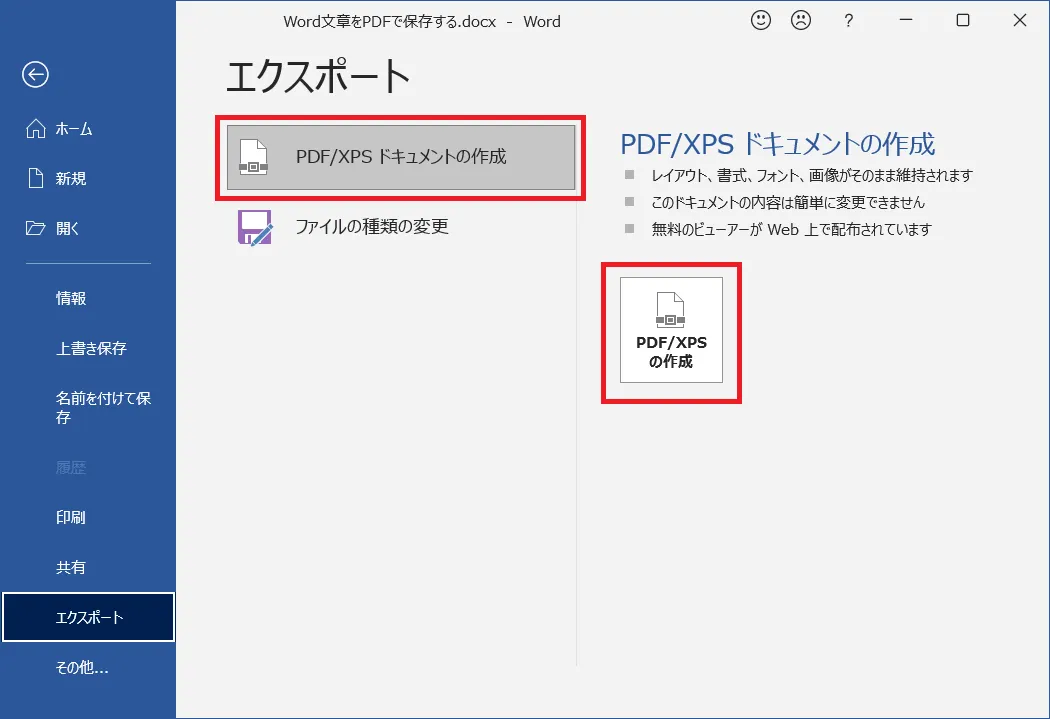Screen dimensions: 1050x719
Task: Select the エクスポート sidebar item
Action: (x=88, y=617)
